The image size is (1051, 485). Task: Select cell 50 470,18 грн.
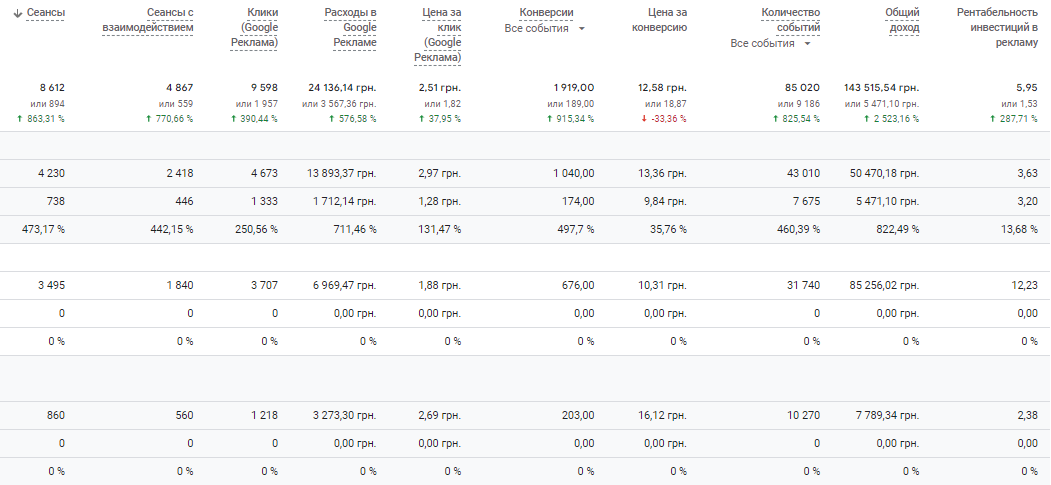click(x=885, y=174)
